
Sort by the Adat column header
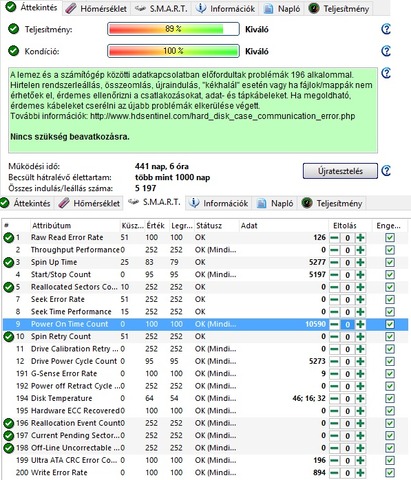click(x=283, y=226)
